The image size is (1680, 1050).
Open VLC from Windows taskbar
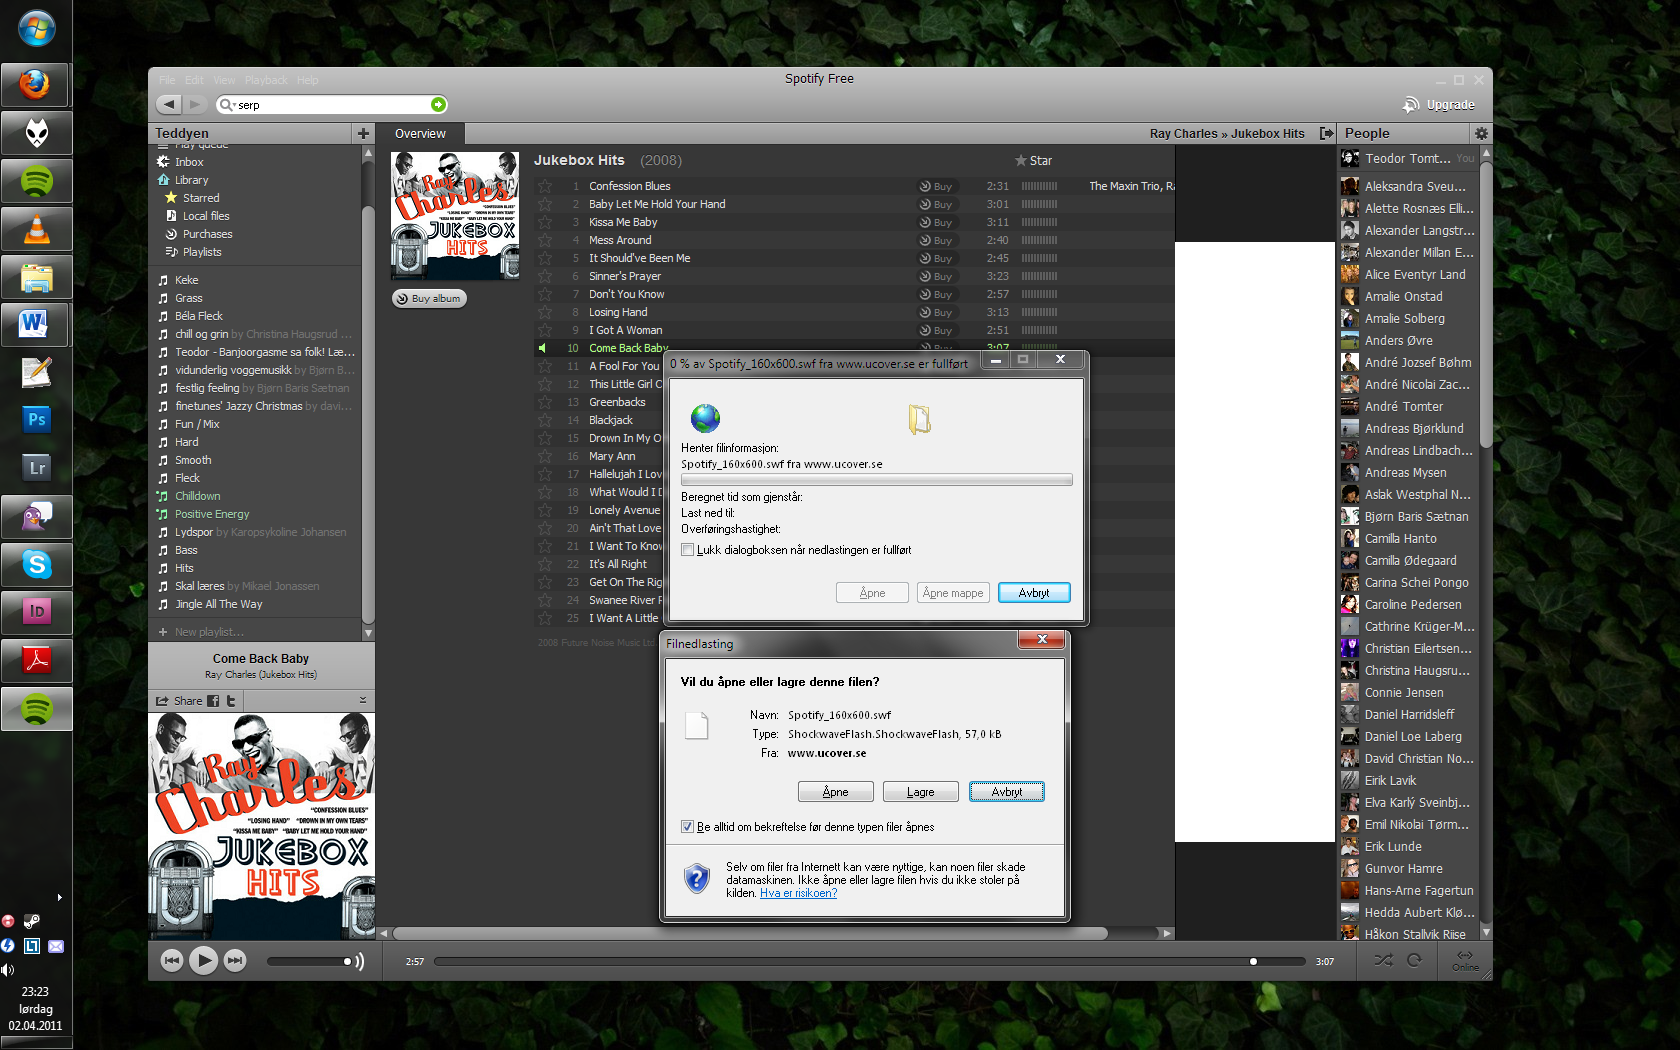[36, 229]
